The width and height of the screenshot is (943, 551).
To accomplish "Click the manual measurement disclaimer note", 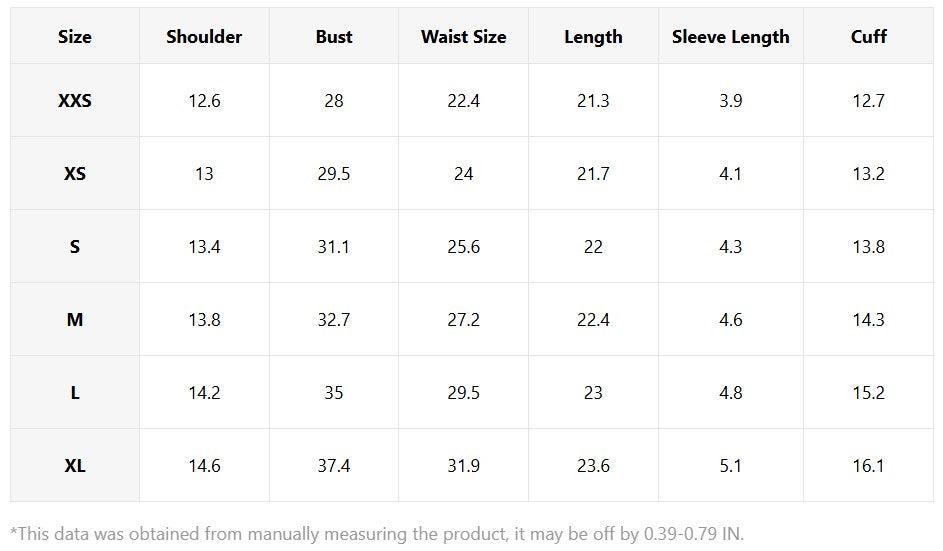I will tap(377, 532).
